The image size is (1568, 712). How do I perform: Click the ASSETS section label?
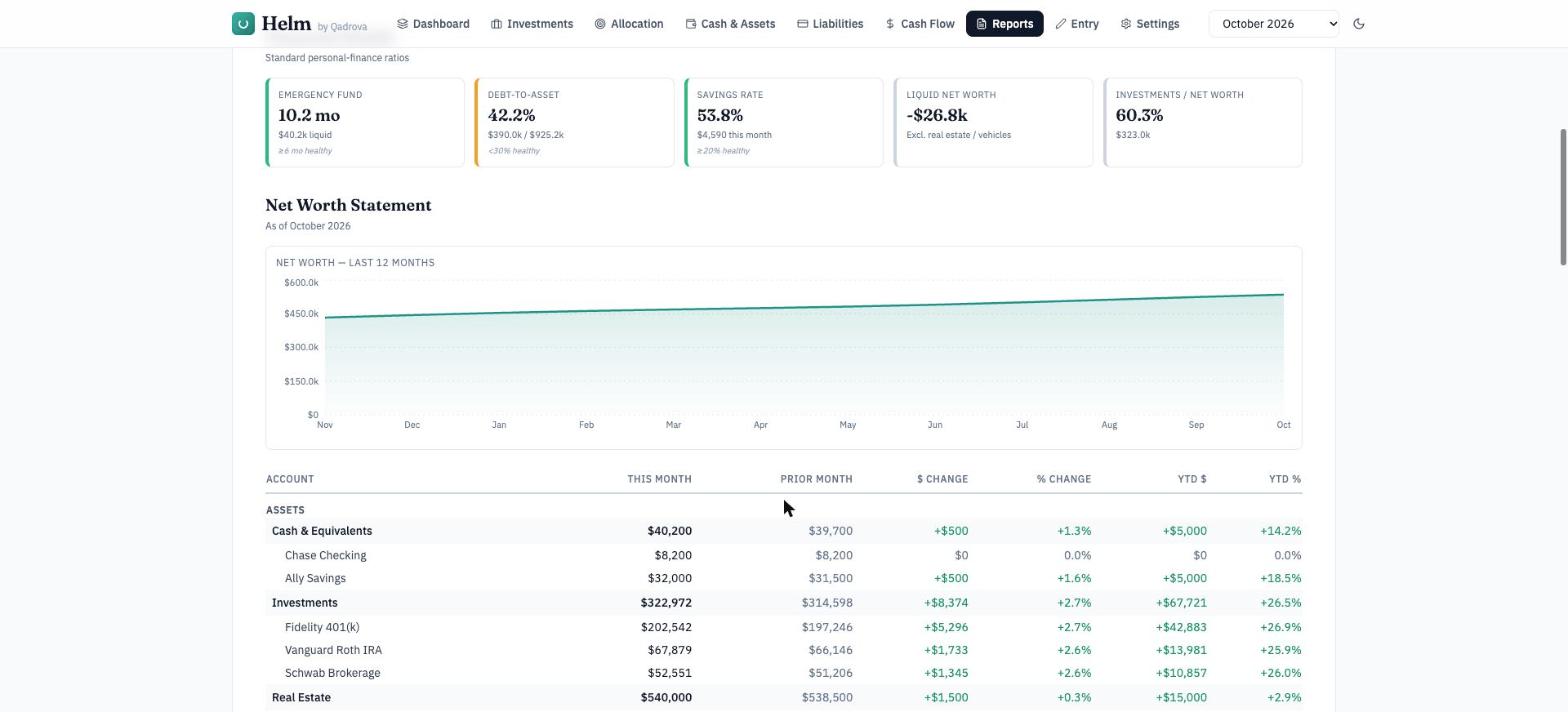pos(285,510)
